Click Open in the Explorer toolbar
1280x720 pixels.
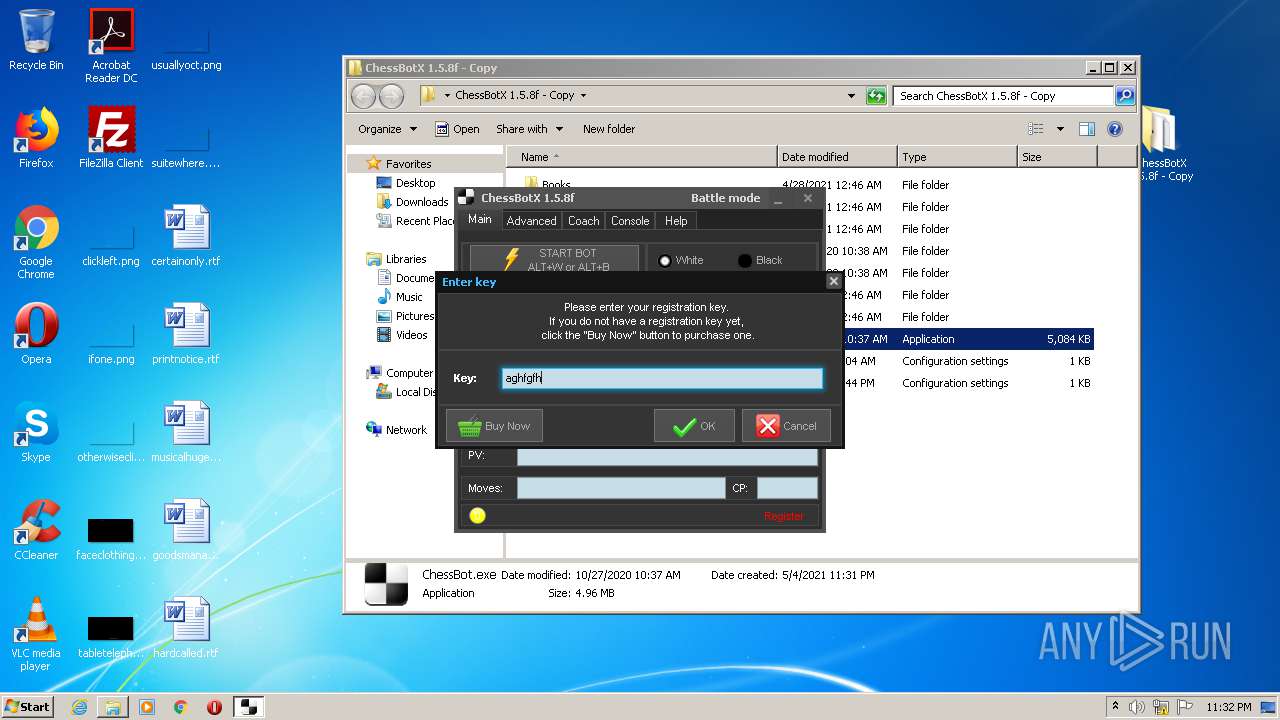pos(457,129)
